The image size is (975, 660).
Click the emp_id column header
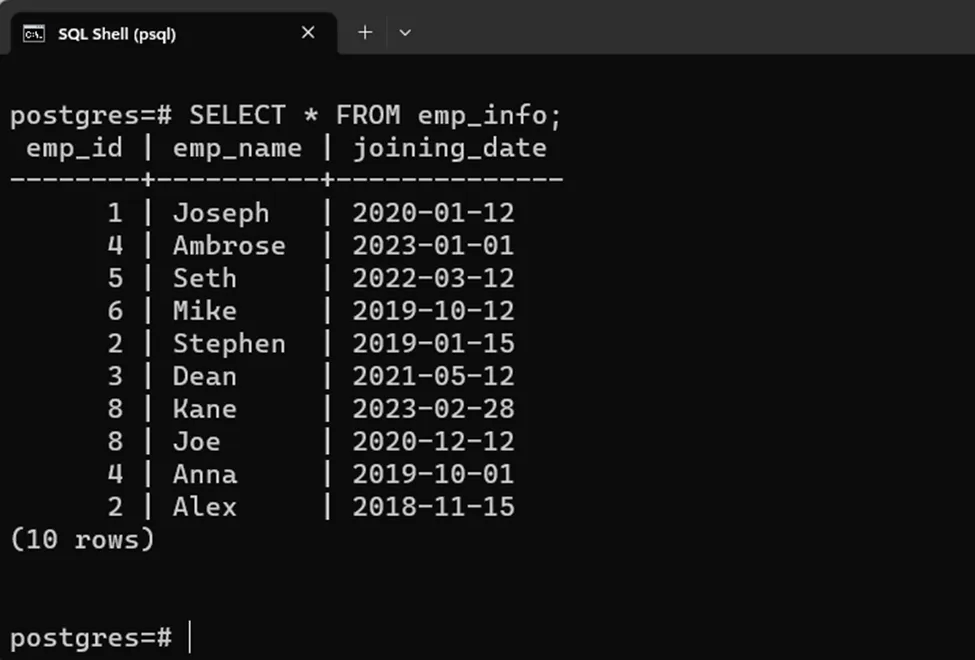click(74, 149)
